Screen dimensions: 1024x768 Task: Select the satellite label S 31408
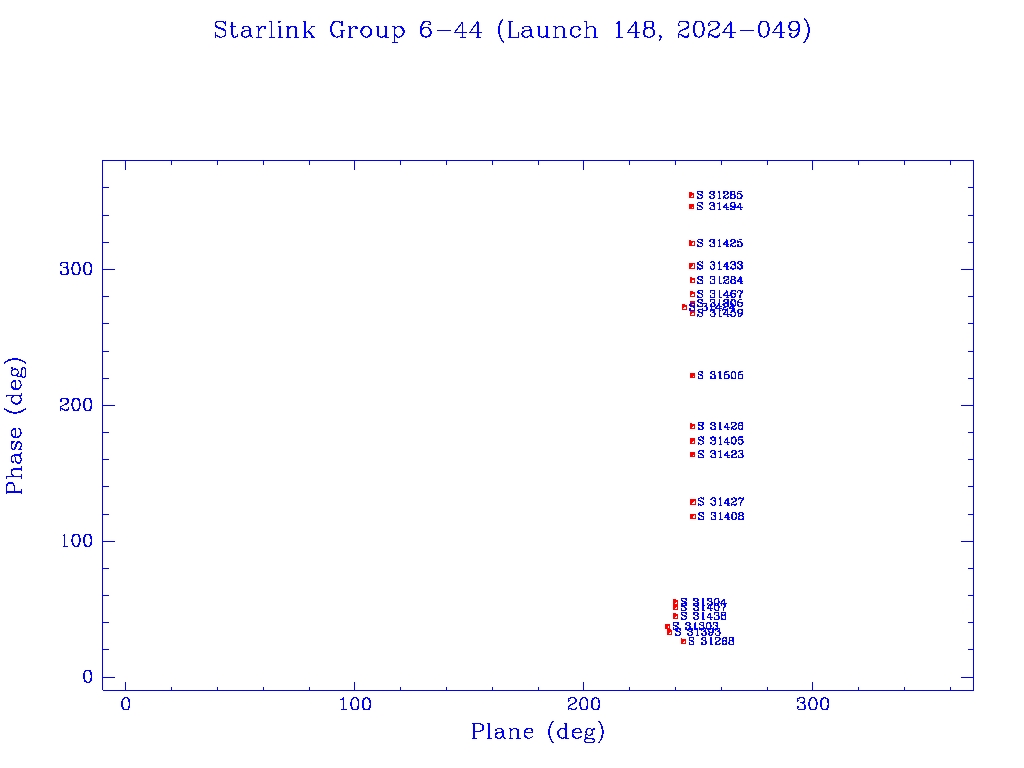(x=720, y=517)
